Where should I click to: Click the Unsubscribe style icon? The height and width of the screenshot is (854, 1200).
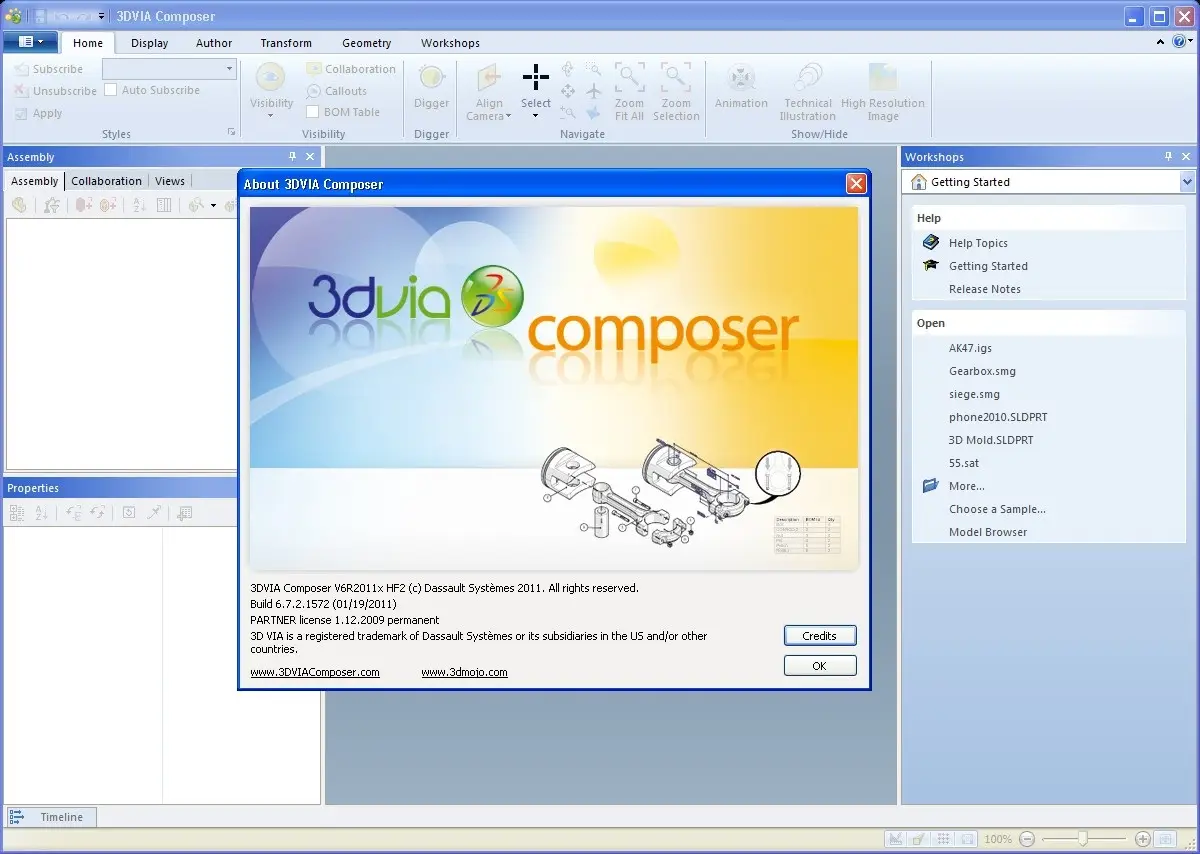pos(21,91)
